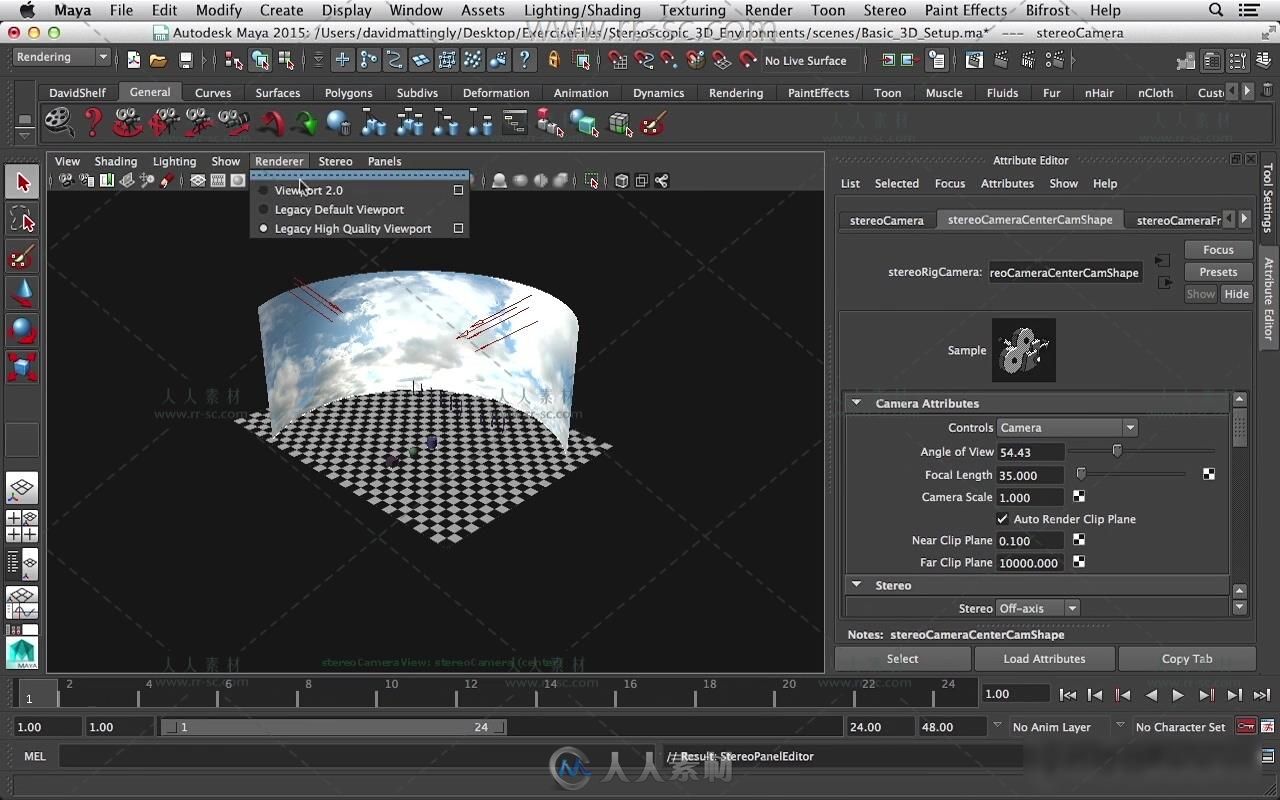The height and width of the screenshot is (800, 1280).
Task: Select Legacy High Quality Viewport renderer
Action: point(353,229)
